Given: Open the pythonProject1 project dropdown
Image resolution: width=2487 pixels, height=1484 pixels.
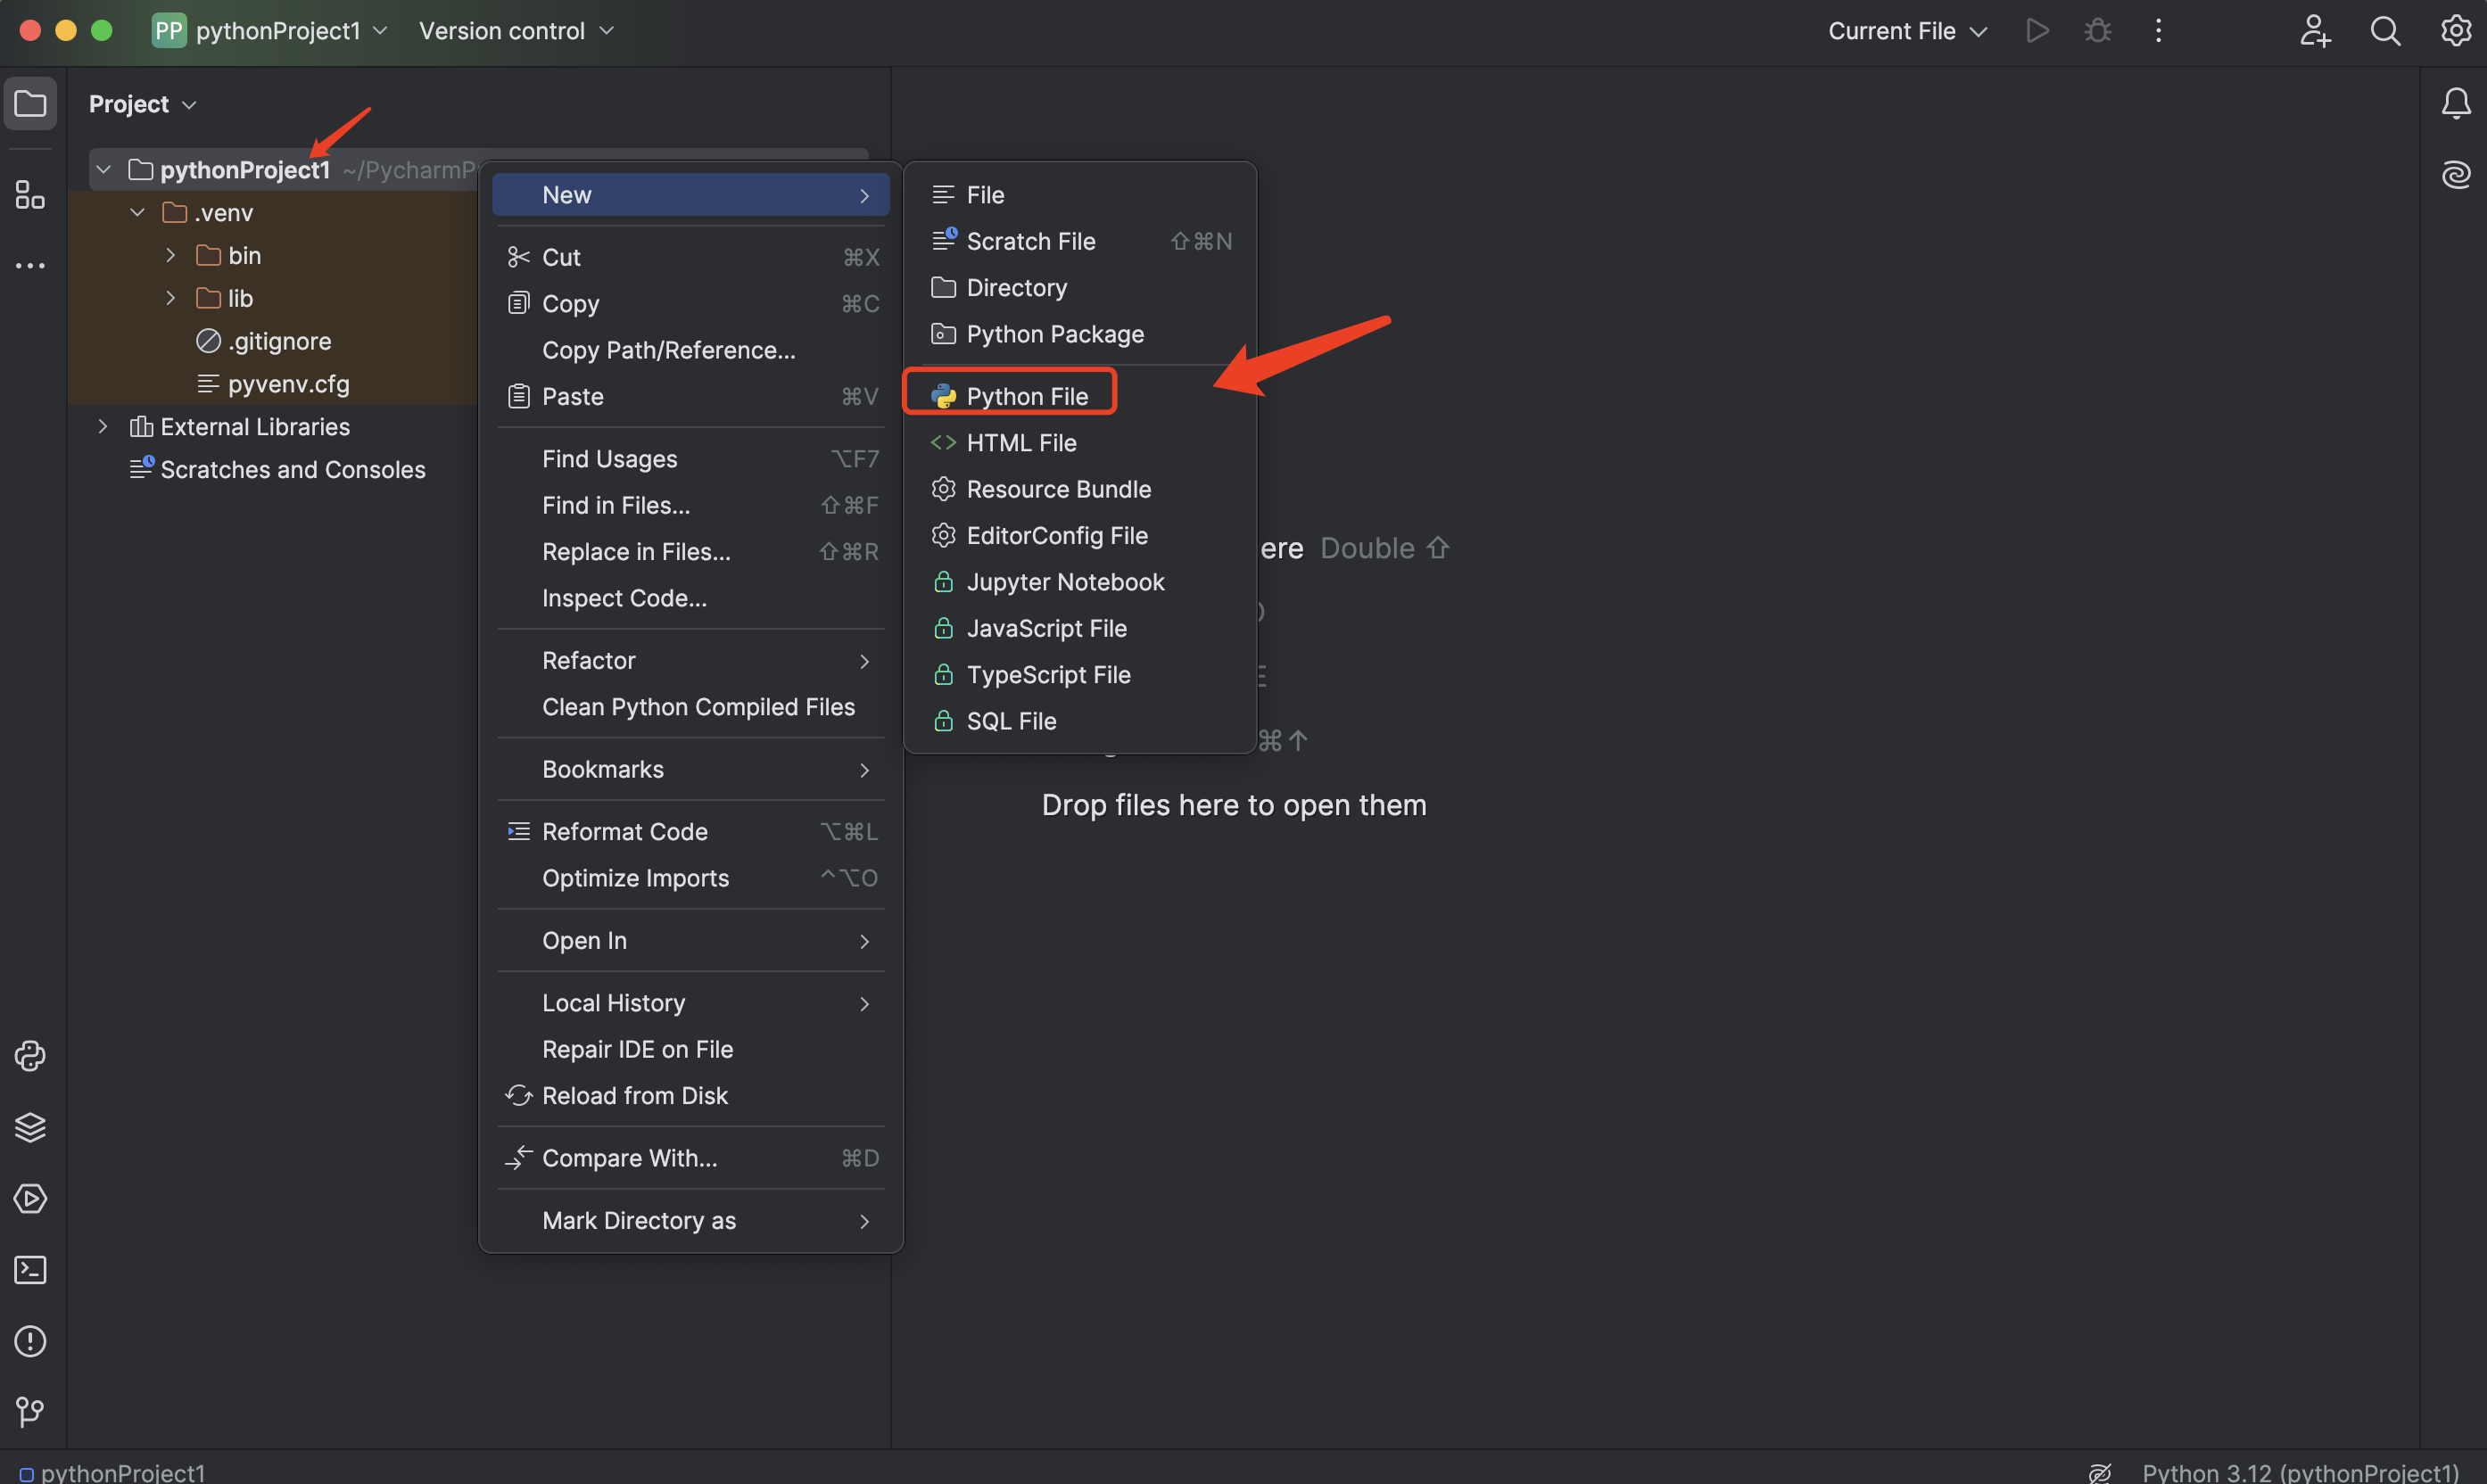Looking at the screenshot, I should tap(270, 31).
